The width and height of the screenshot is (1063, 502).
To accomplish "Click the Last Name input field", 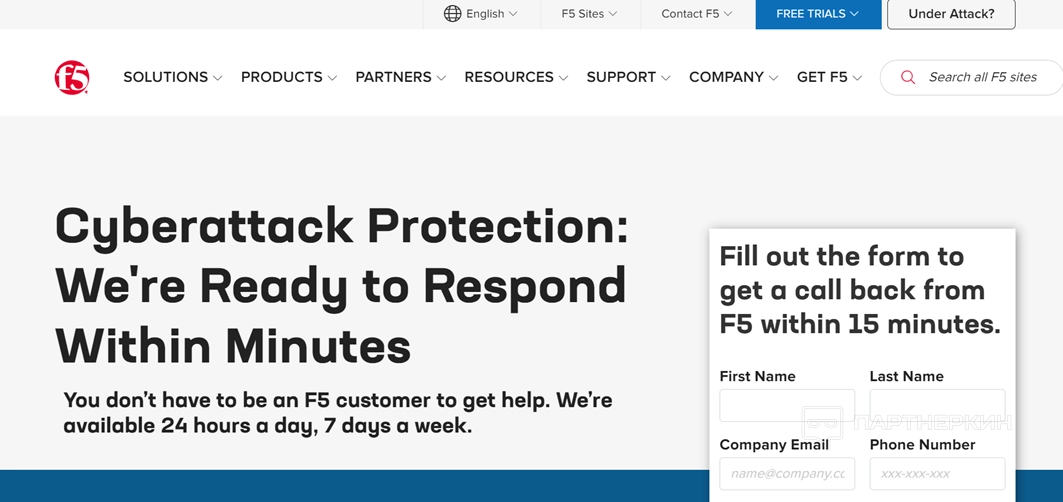I will 937,406.
